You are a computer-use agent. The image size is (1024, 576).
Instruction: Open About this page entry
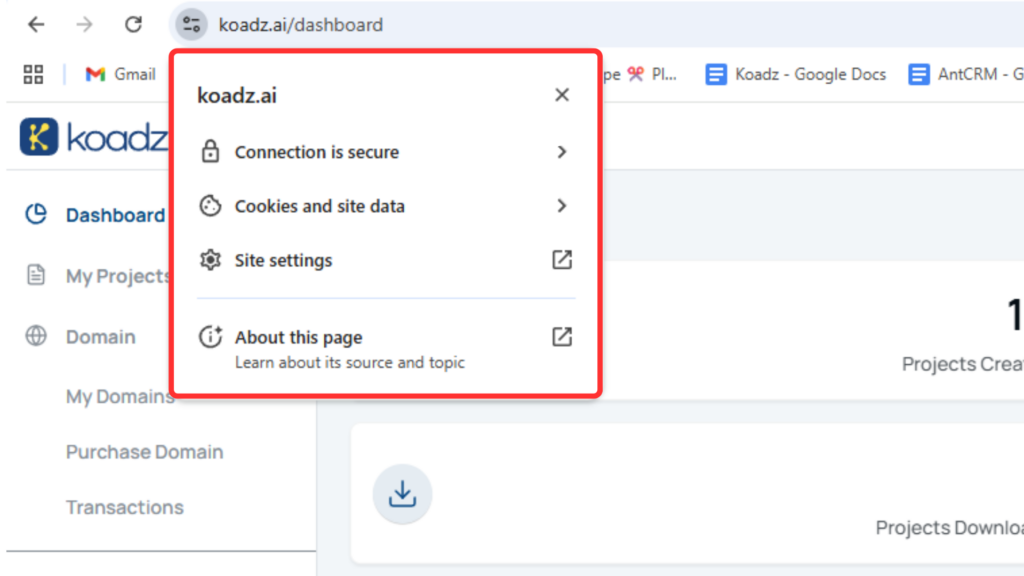(x=298, y=338)
